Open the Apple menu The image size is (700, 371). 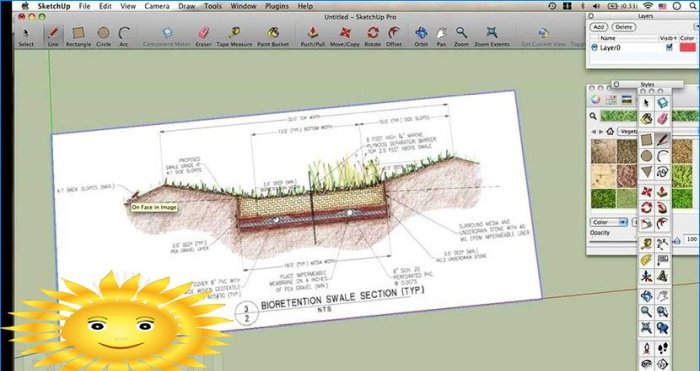point(25,6)
